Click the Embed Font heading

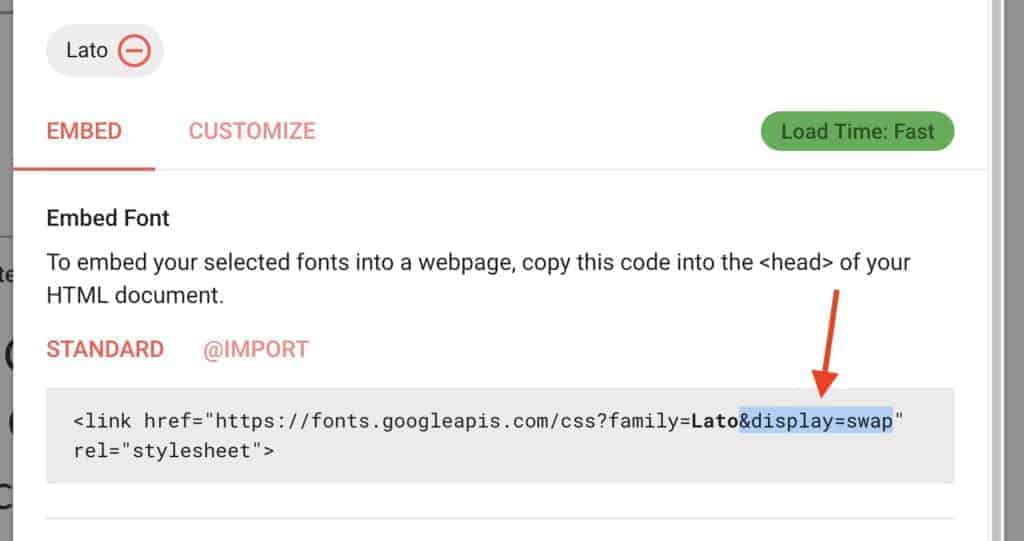pyautogui.click(x=108, y=218)
